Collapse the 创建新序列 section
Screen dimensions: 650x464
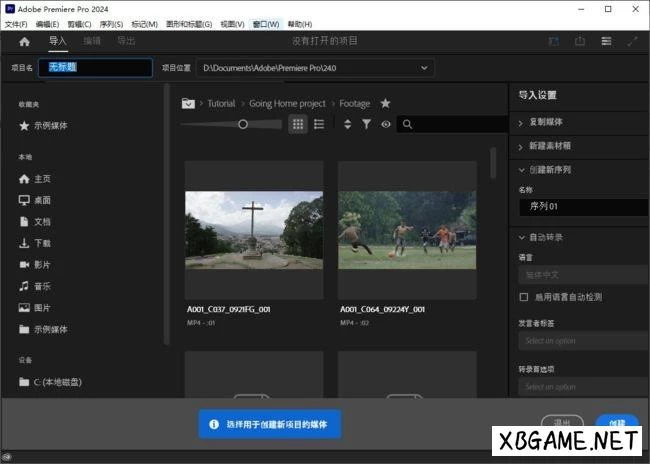pyautogui.click(x=521, y=170)
